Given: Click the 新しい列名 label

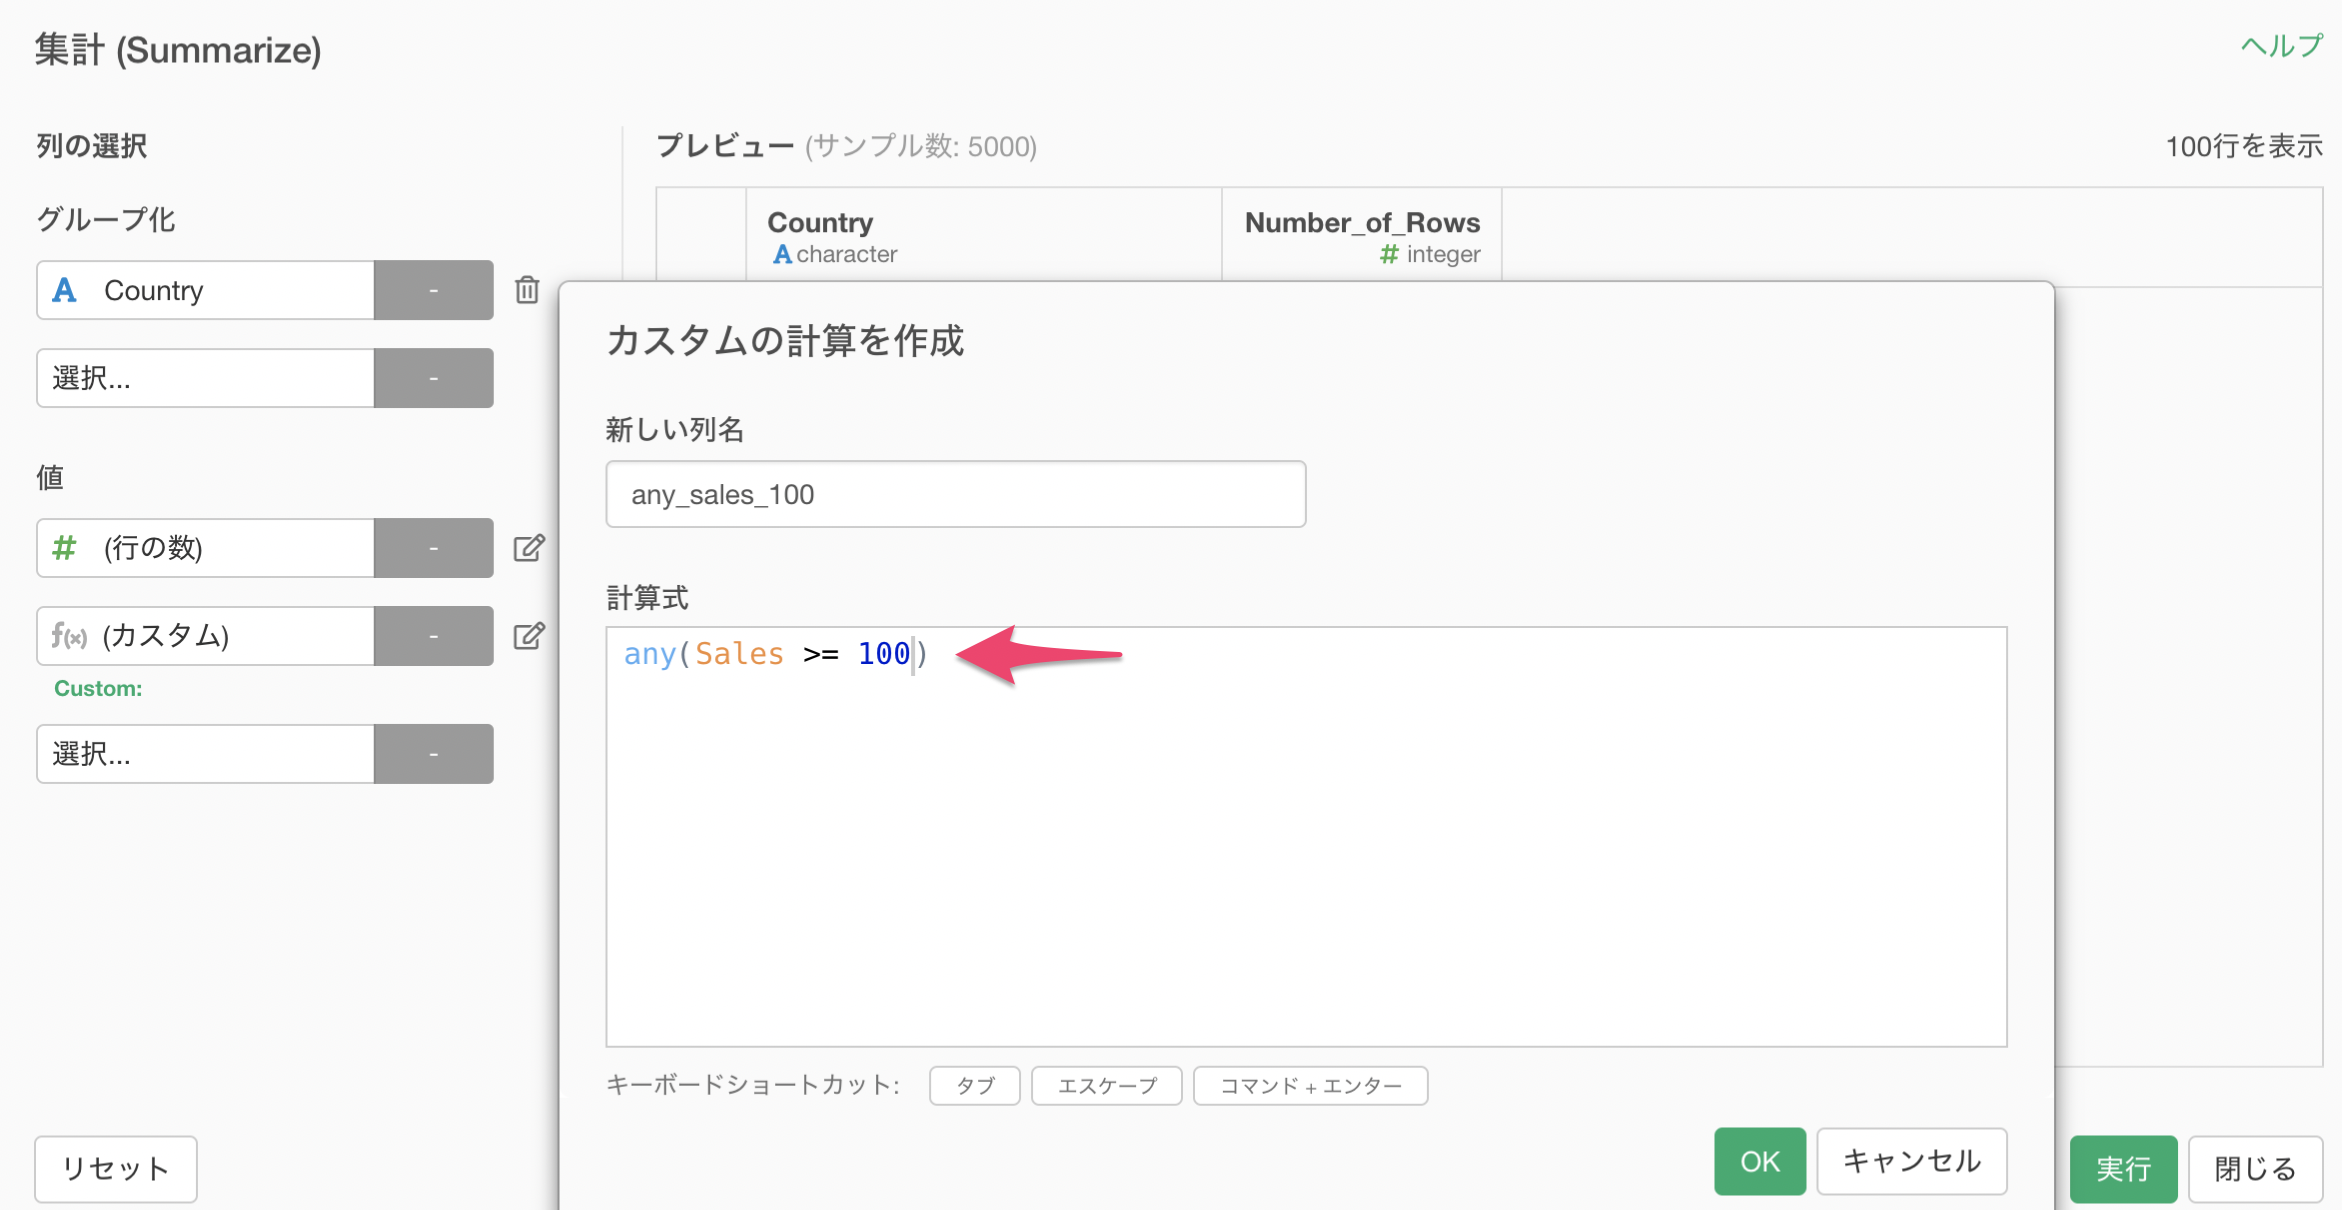Looking at the screenshot, I should (x=675, y=430).
